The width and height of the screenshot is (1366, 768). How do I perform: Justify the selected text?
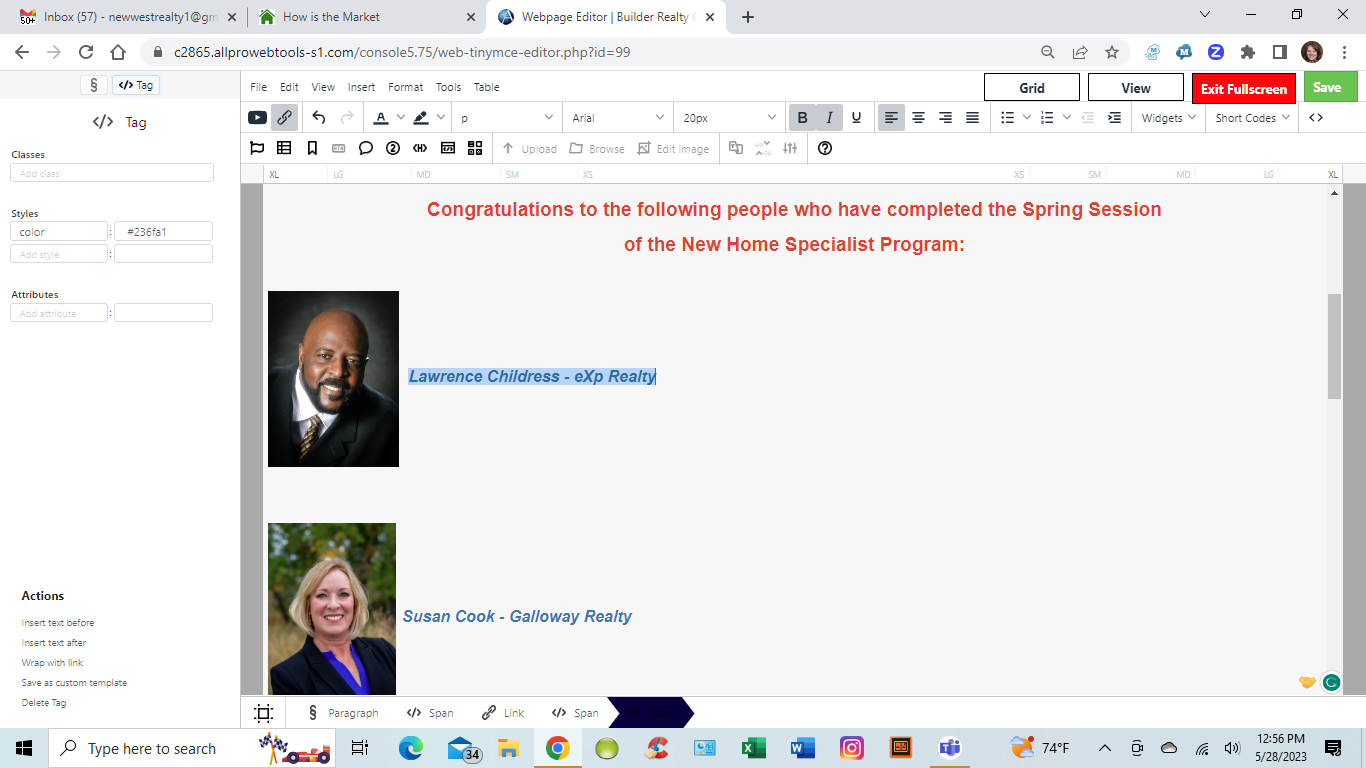[972, 118]
